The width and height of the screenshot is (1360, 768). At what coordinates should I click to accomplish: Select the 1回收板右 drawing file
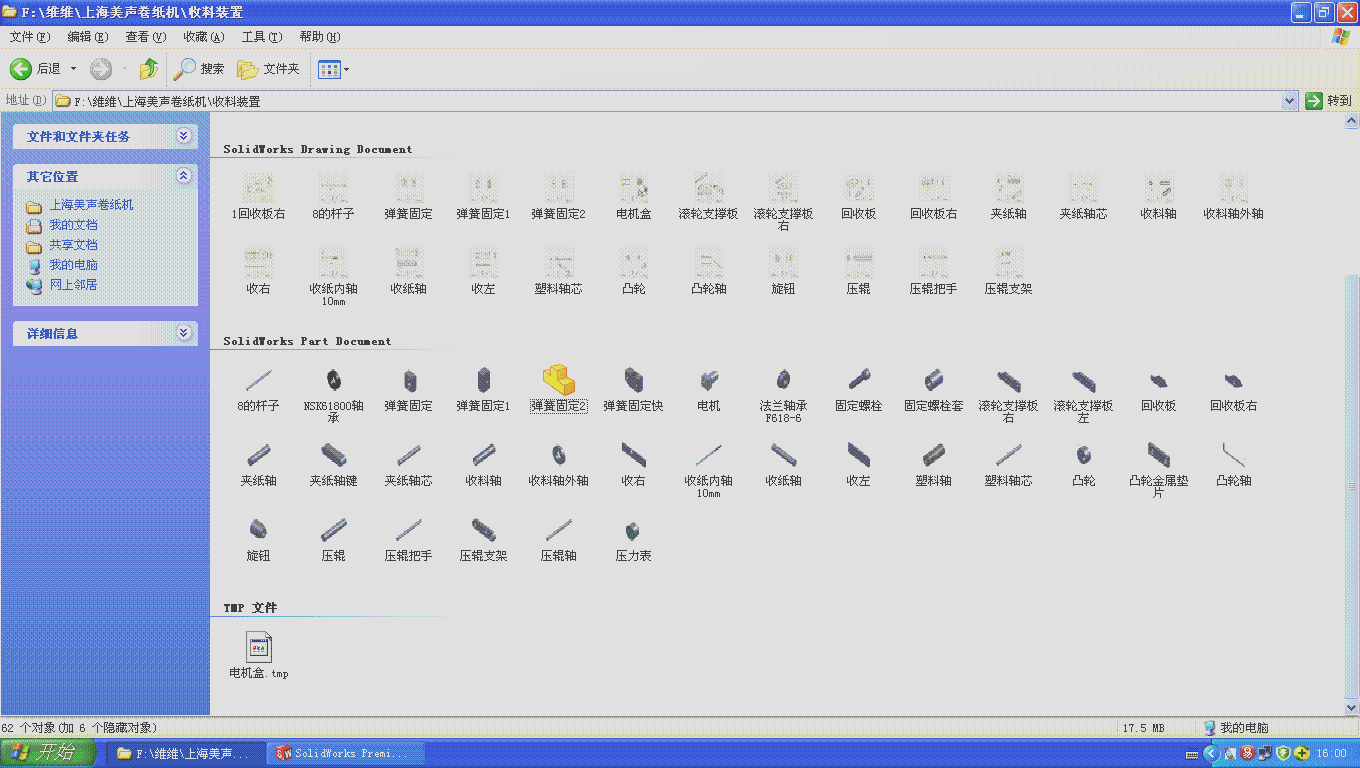click(x=258, y=197)
